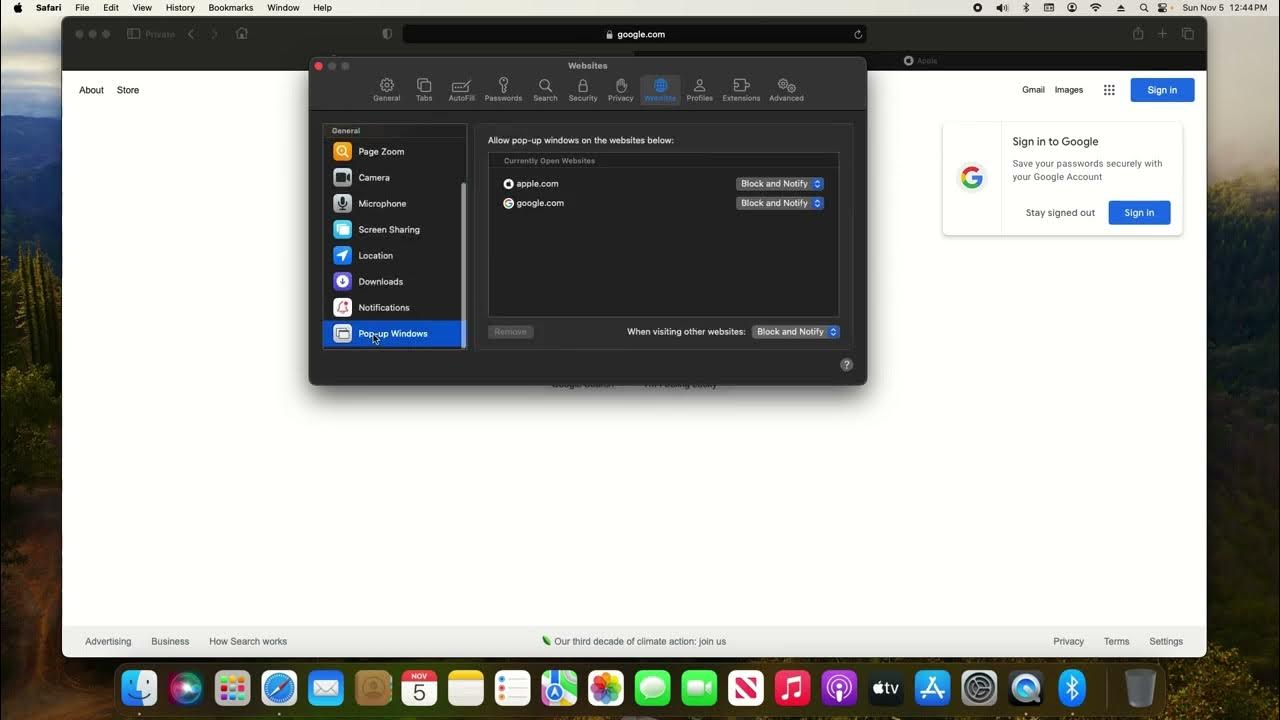The image size is (1280, 720).
Task: Open 'When visiting other websites' dropdown
Action: [796, 332]
